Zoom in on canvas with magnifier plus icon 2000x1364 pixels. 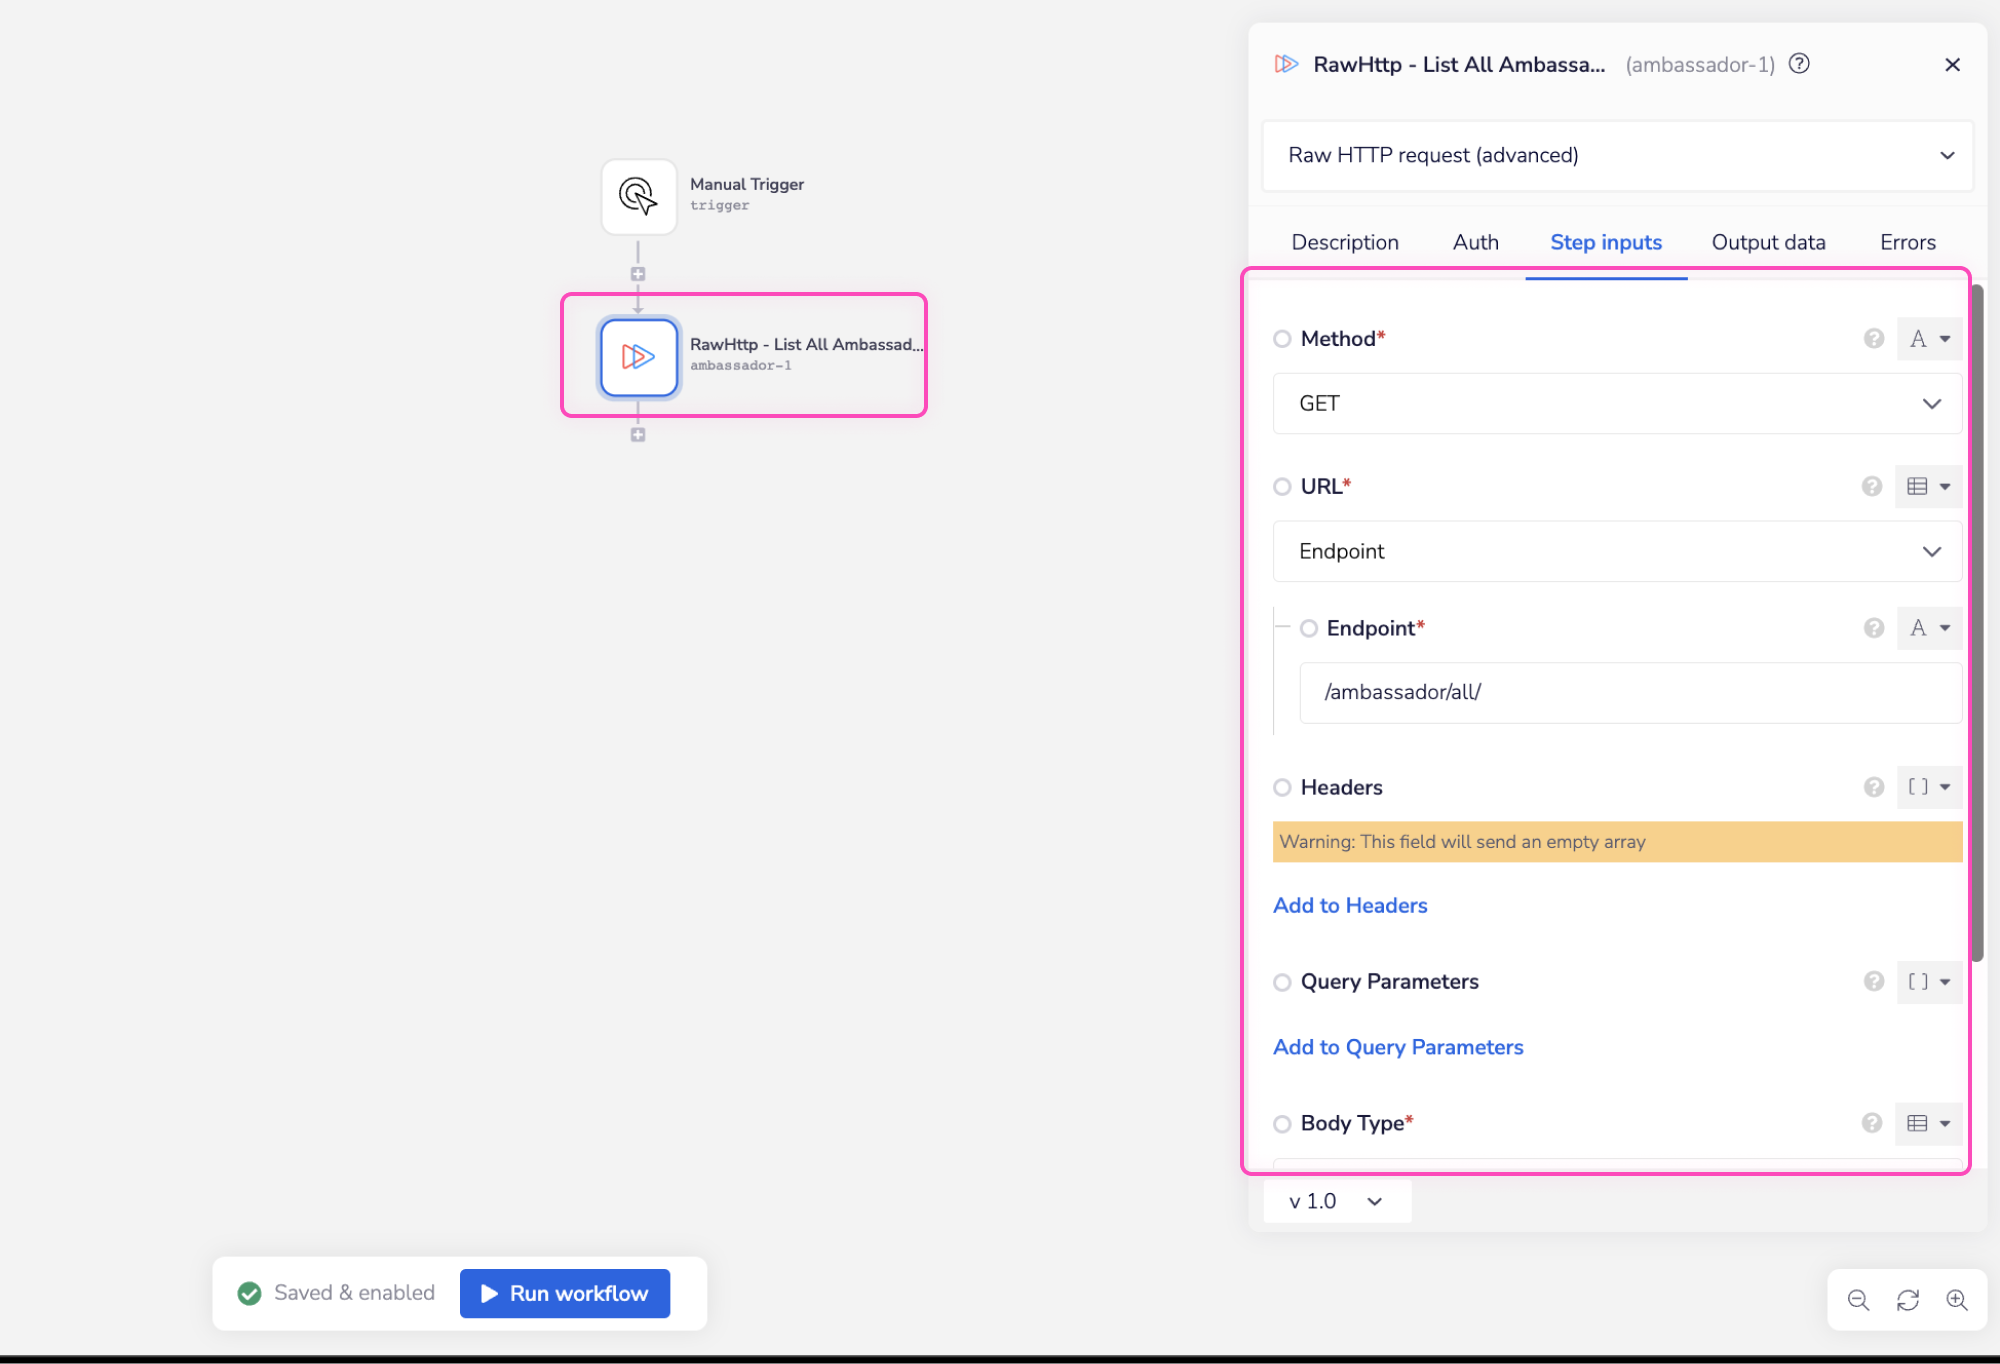(1957, 1300)
